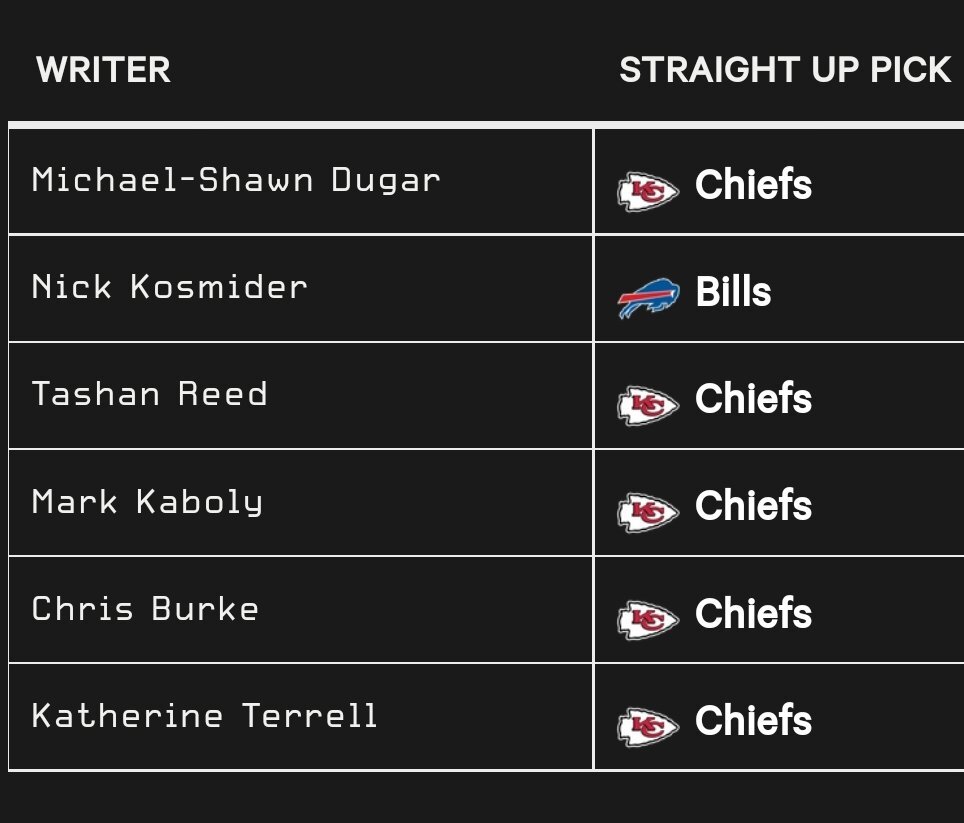Click Chiefs text in Tashan Reed's row

tap(753, 398)
